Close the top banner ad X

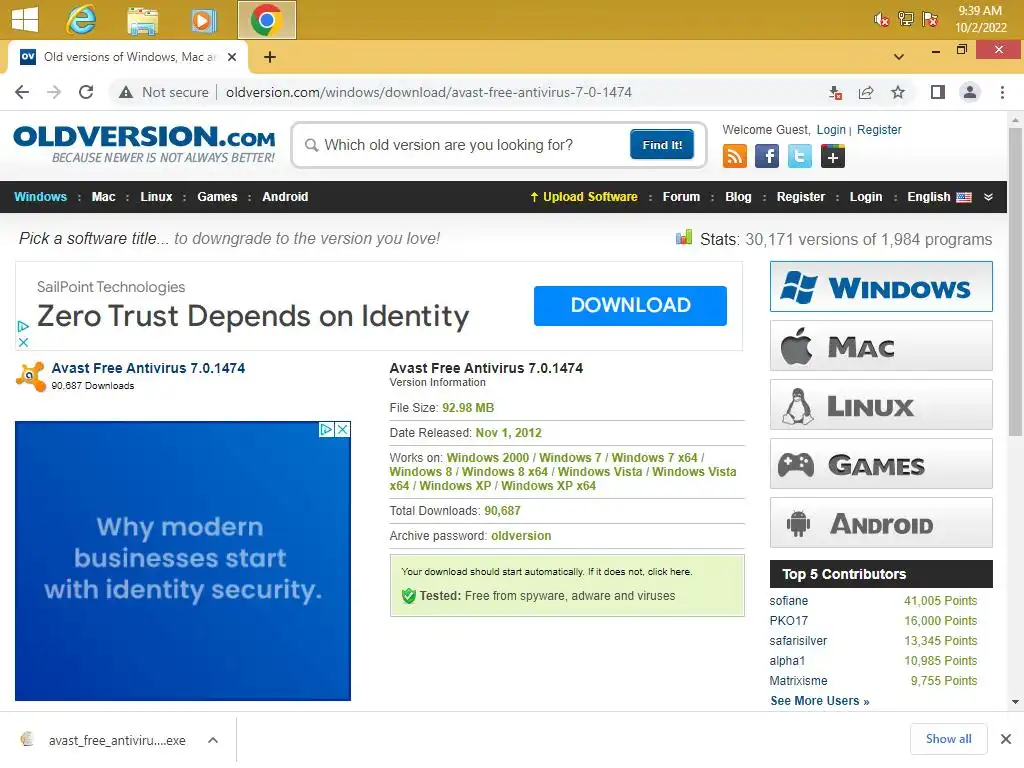[x=23, y=342]
